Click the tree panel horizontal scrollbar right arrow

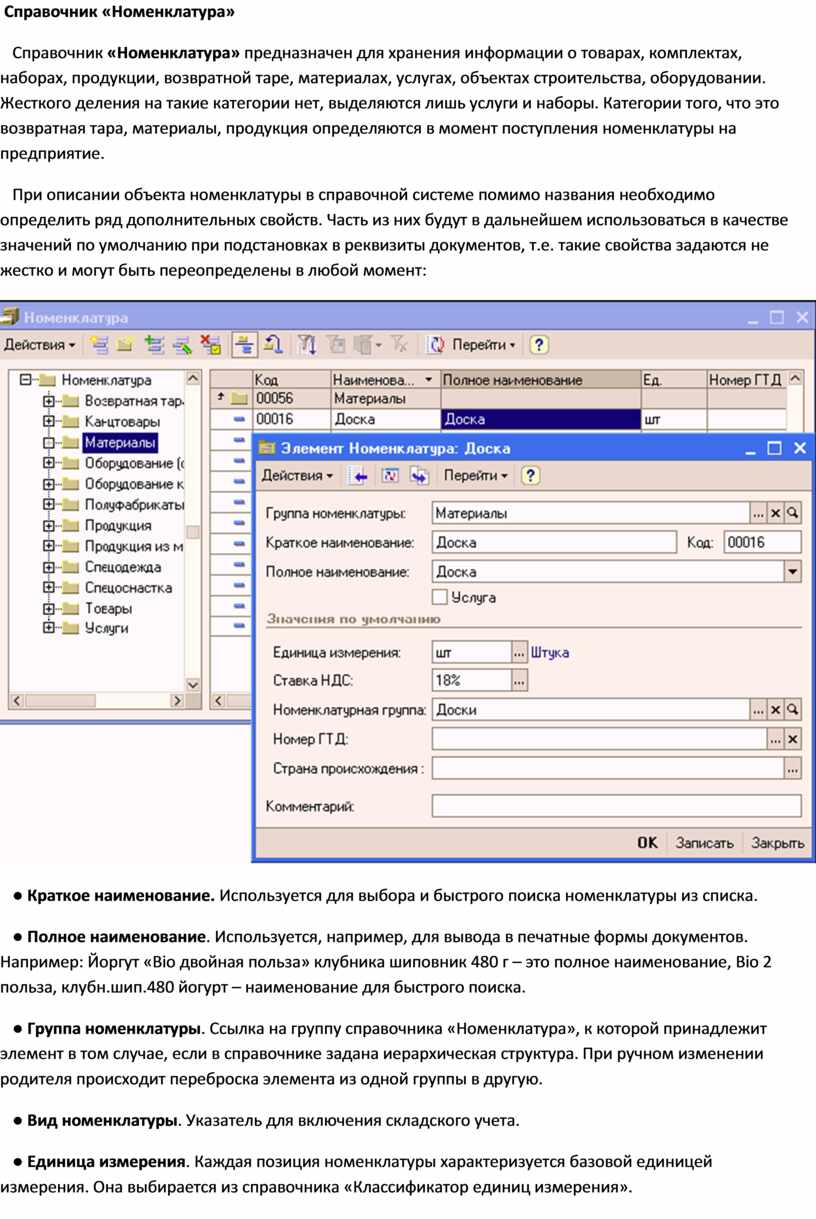tap(176, 701)
